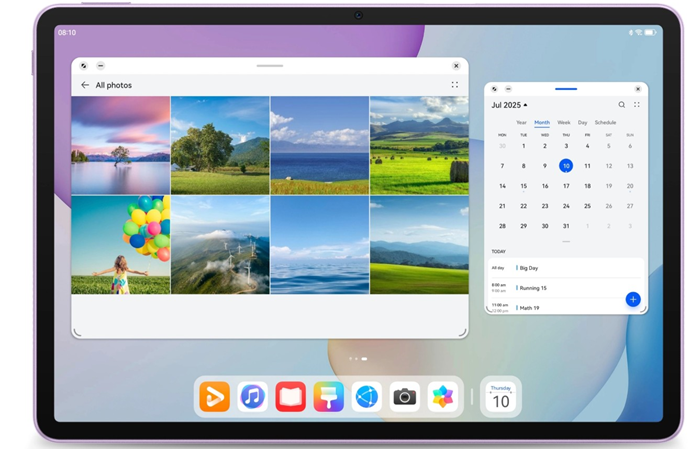Launch the Browser globe app
The width and height of the screenshot is (691, 449).
tap(366, 397)
